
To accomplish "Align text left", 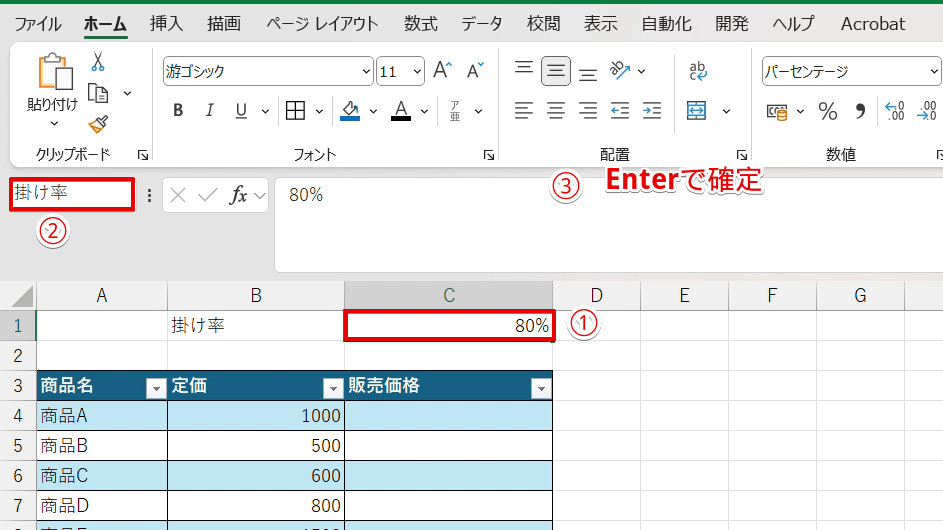I will pyautogui.click(x=524, y=111).
